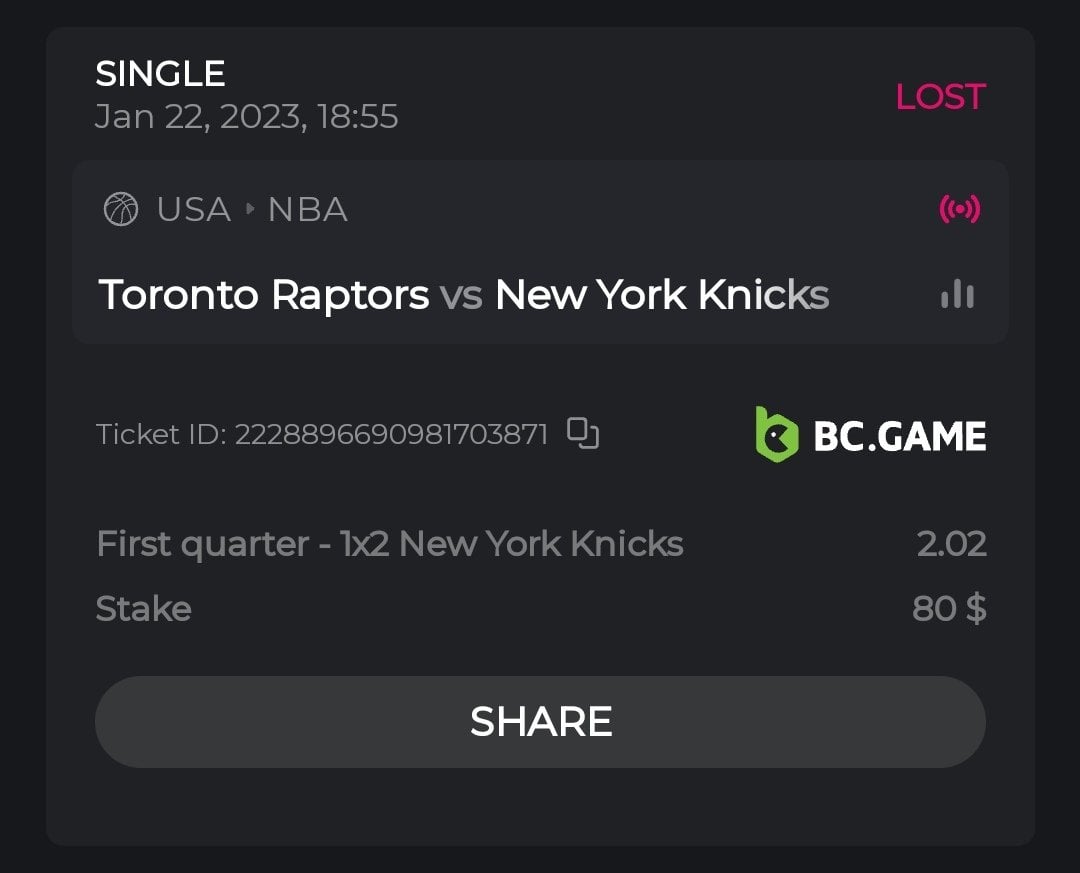This screenshot has width=1080, height=873.
Task: Click the 80 $ stake amount
Action: tap(949, 608)
